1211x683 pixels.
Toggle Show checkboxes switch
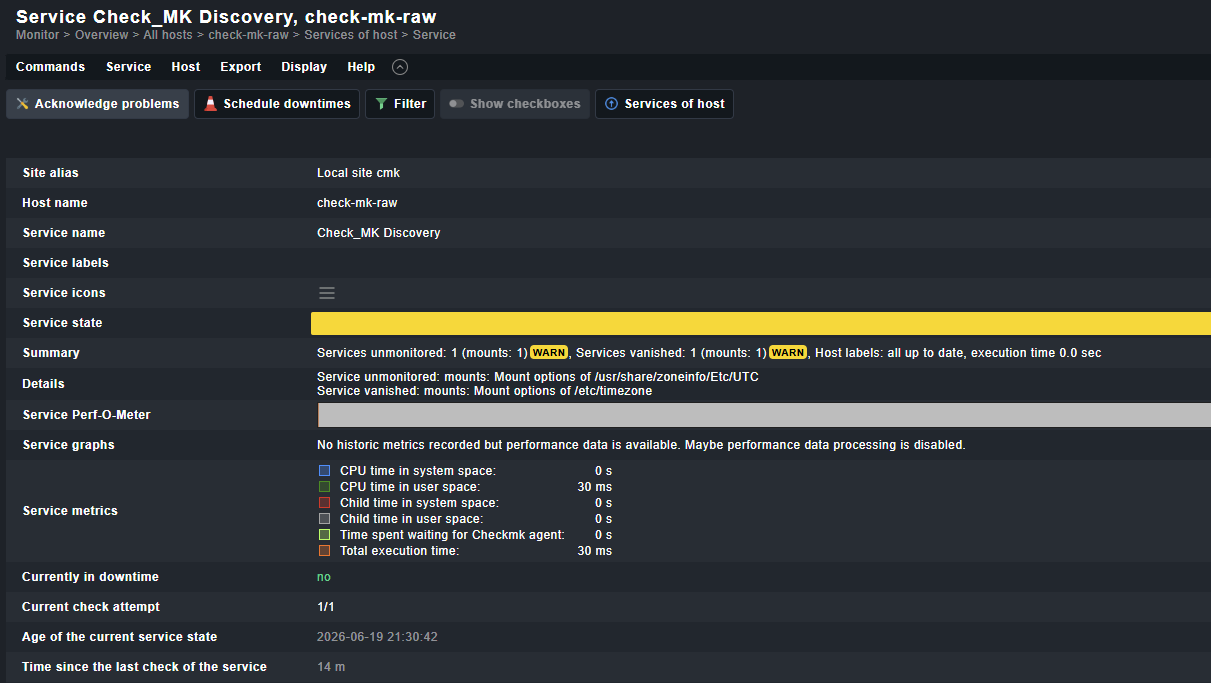point(515,104)
